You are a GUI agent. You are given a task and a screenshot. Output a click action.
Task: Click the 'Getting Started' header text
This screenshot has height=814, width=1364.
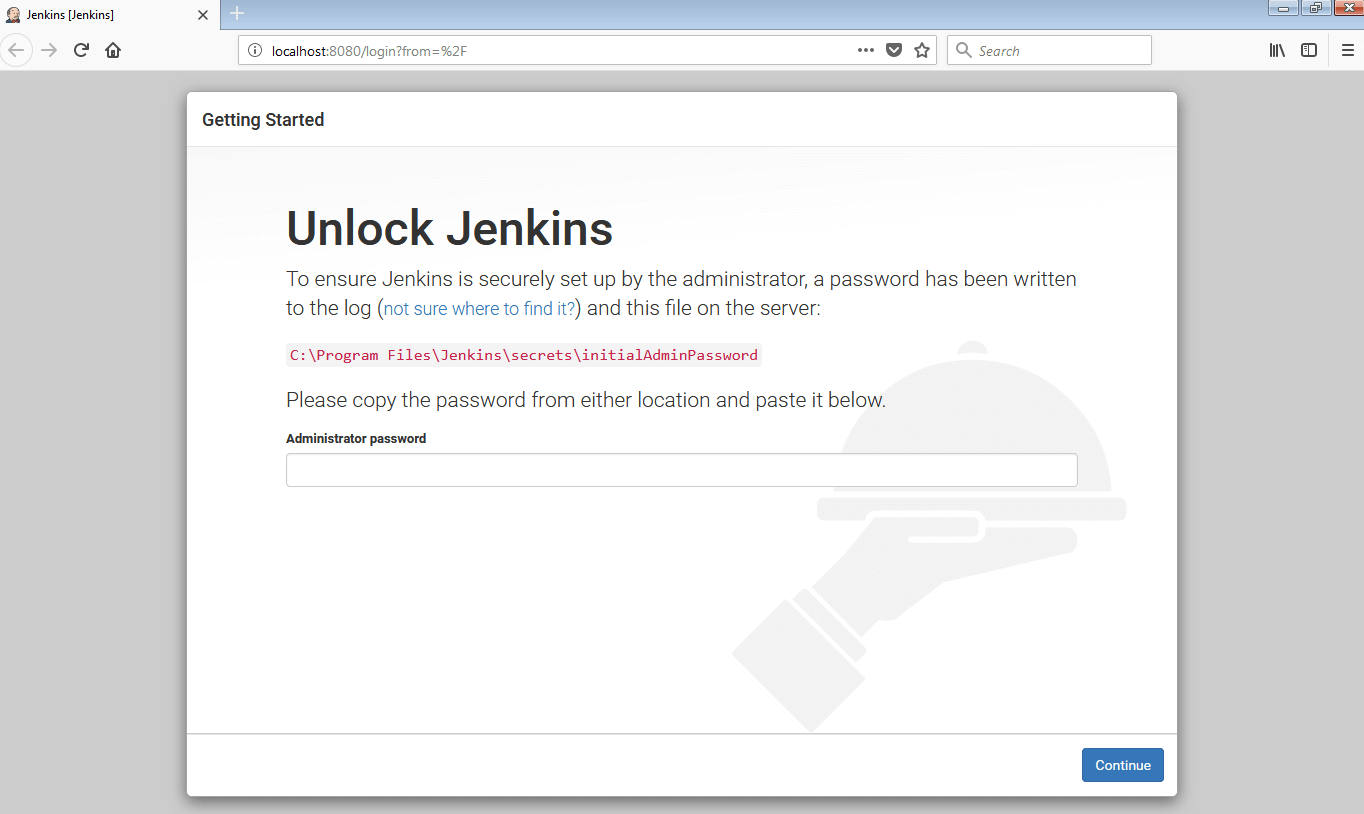pos(263,120)
